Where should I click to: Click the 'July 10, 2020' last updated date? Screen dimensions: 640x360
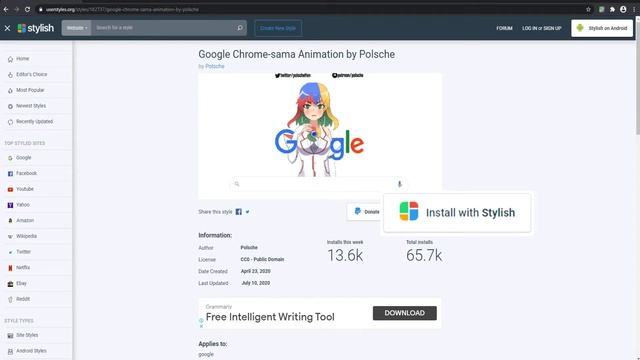click(x=256, y=283)
